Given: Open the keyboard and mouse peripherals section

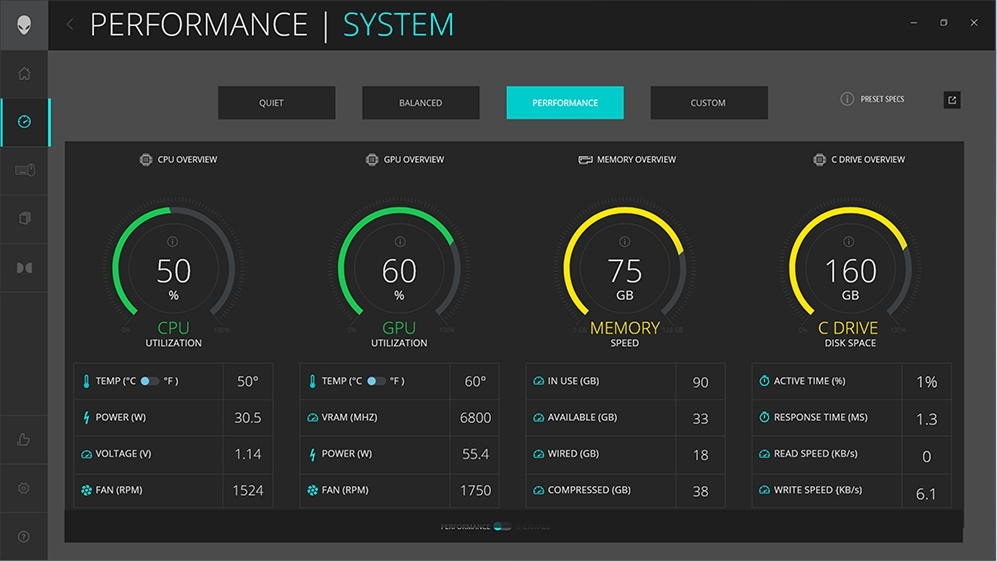Looking at the screenshot, I should [24, 170].
